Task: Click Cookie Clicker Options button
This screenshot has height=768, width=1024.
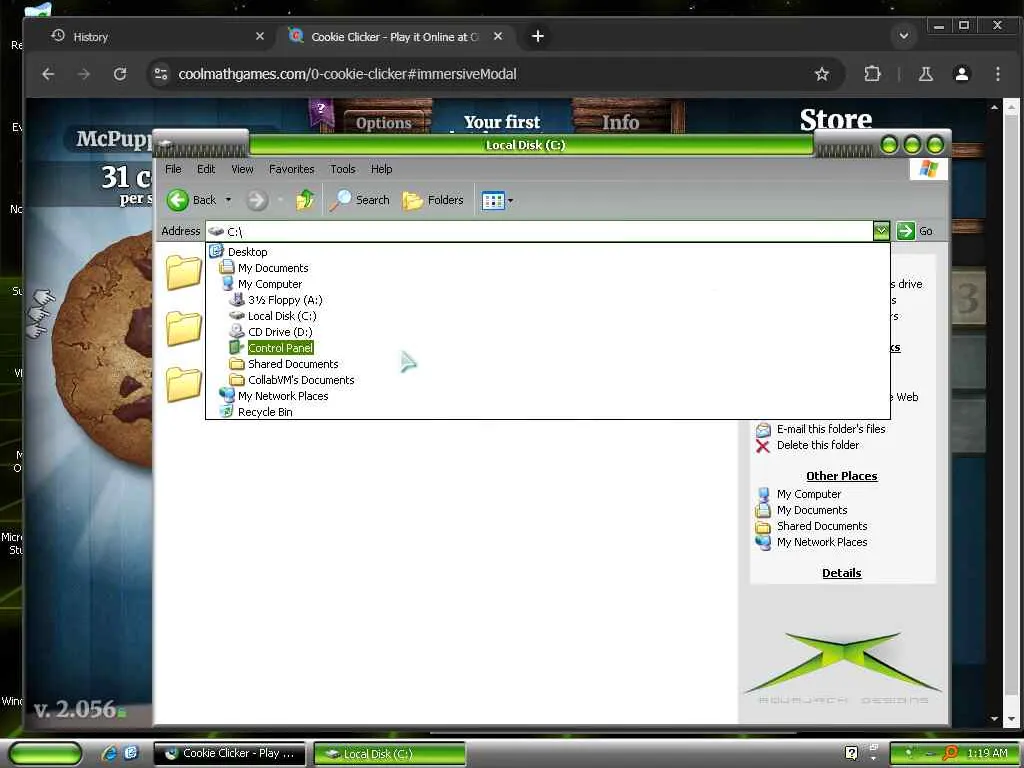Action: 383,122
